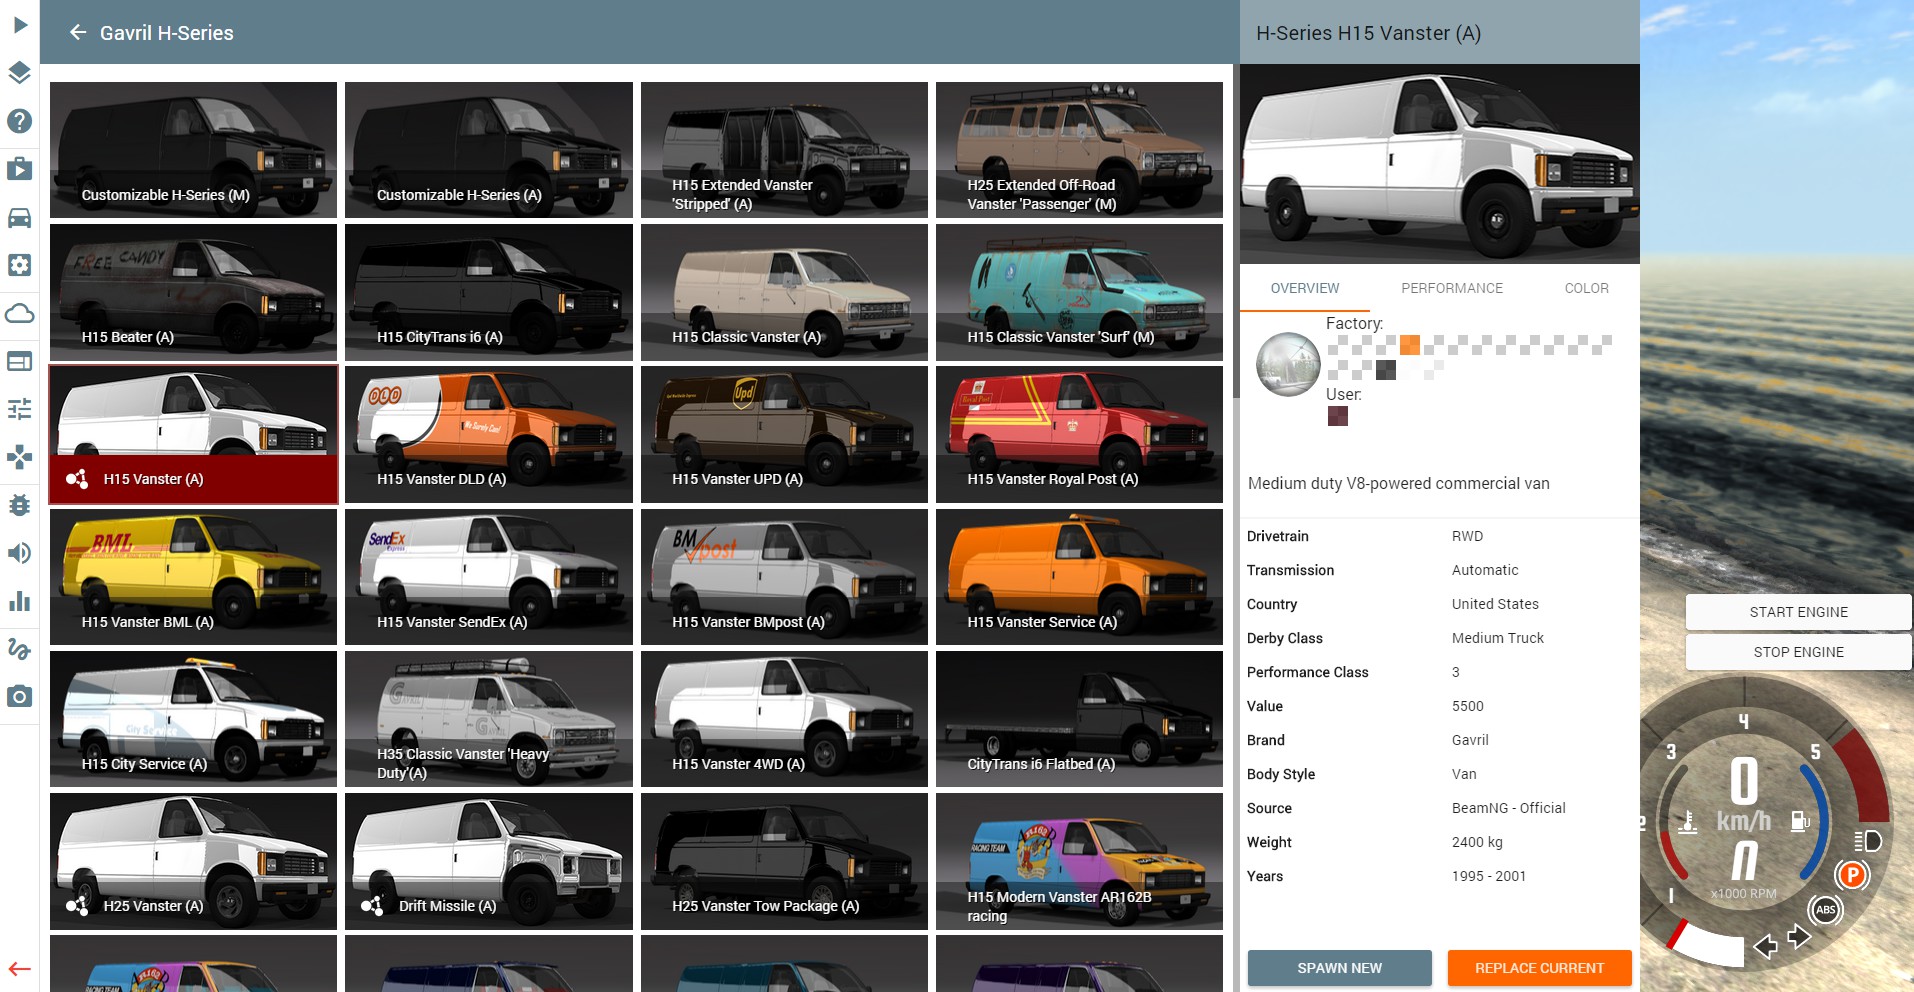
Task: Click the play icon in the sidebar
Action: (19, 25)
